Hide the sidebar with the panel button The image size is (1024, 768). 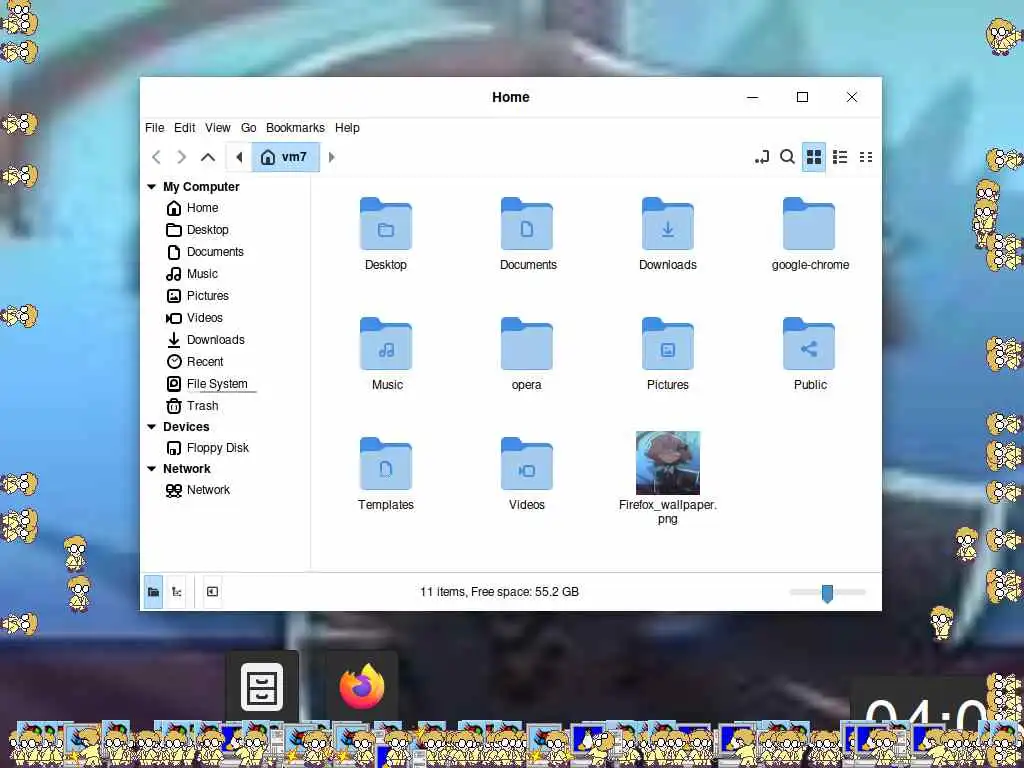pyautogui.click(x=212, y=592)
